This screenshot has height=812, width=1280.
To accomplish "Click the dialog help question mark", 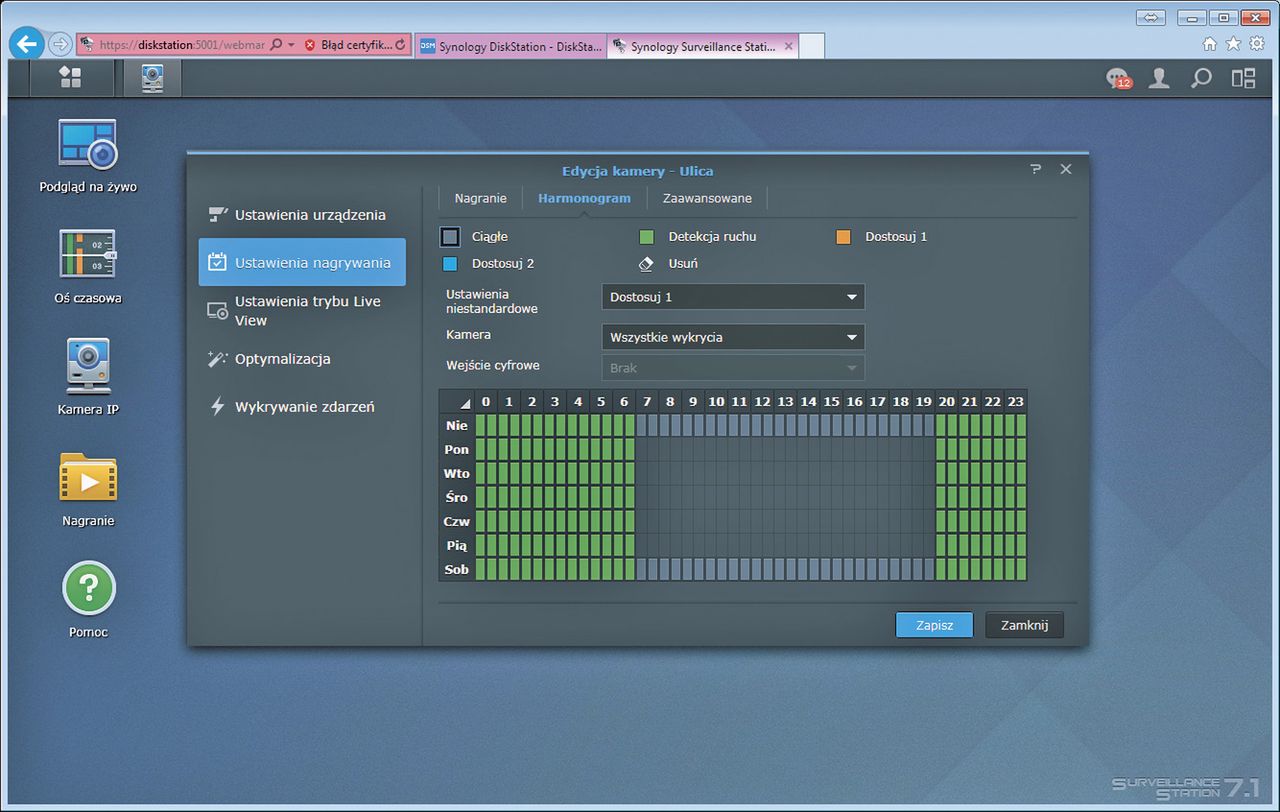I will point(1036,169).
